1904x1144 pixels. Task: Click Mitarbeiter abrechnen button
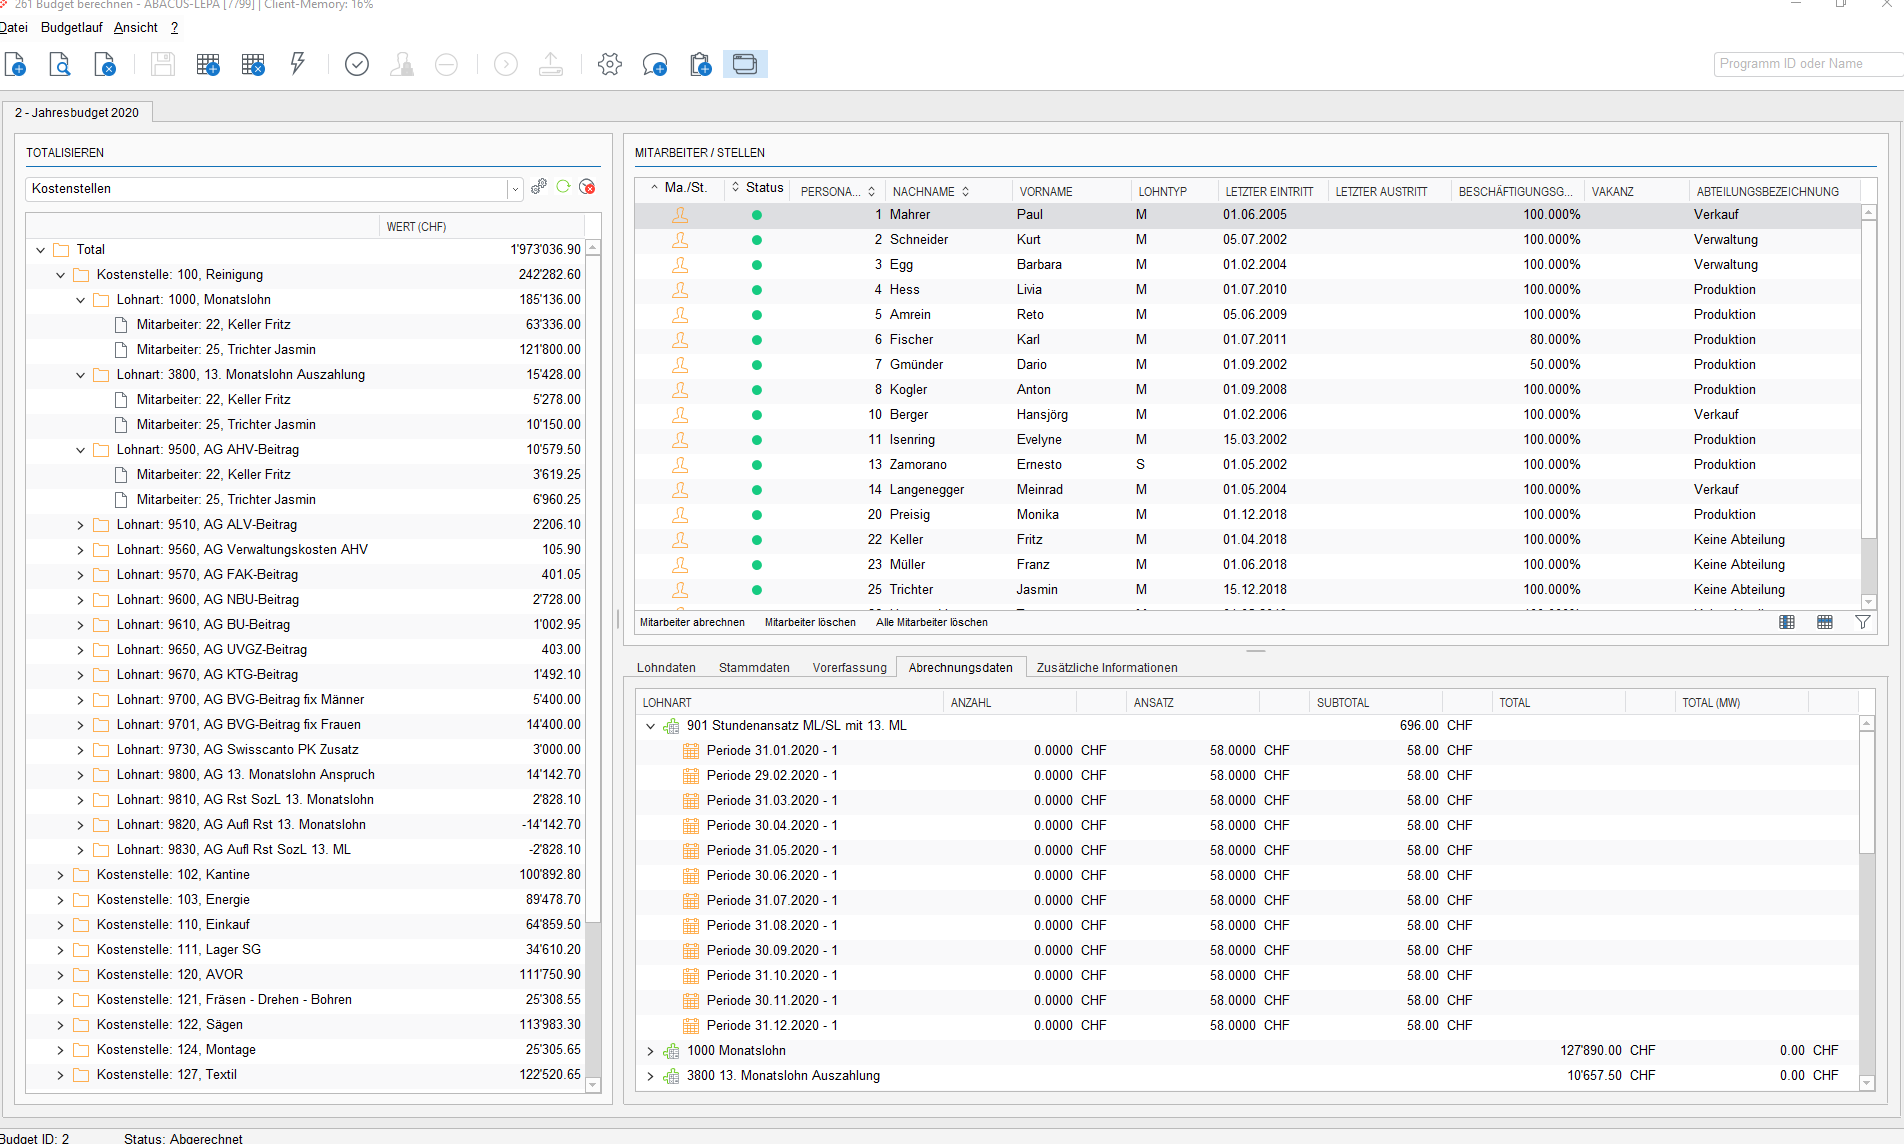click(x=692, y=622)
